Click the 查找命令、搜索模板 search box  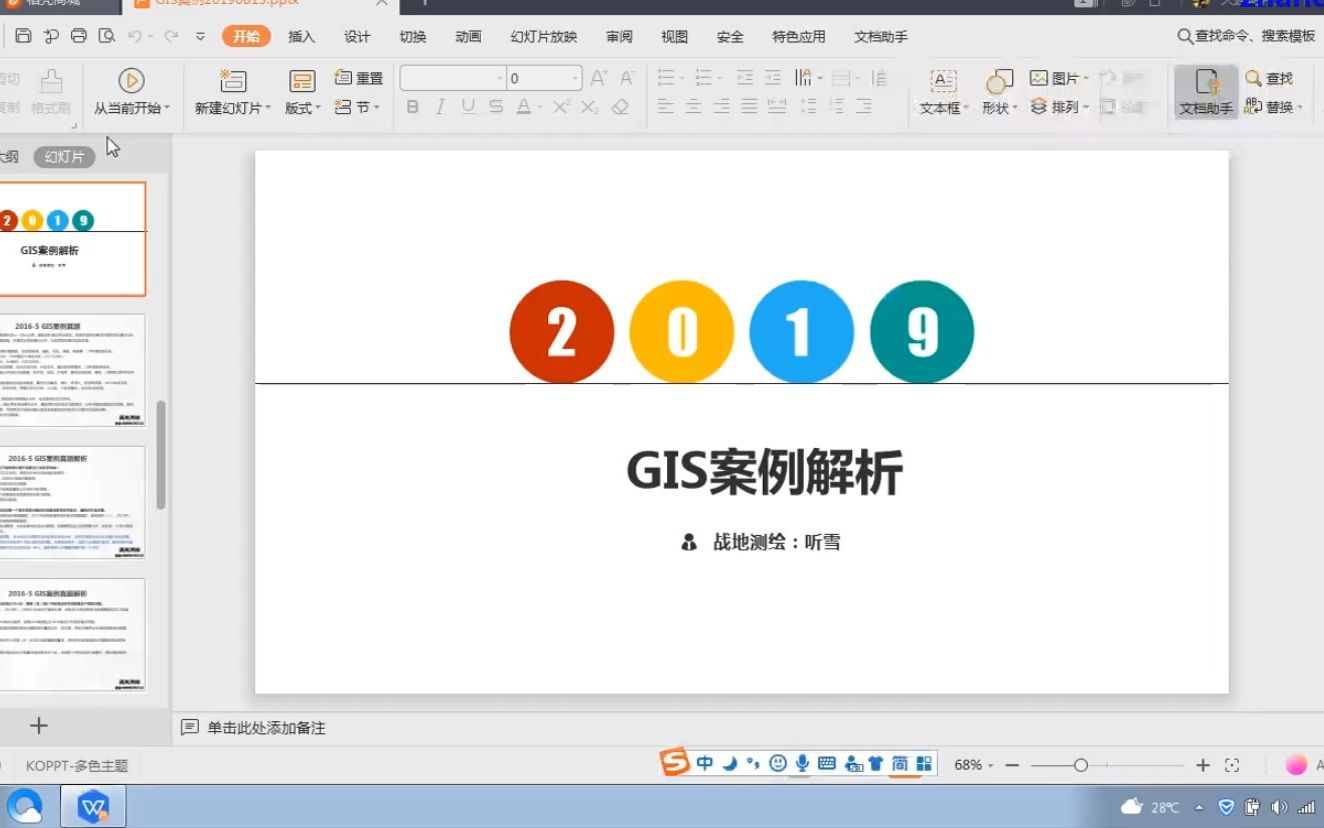point(1247,36)
